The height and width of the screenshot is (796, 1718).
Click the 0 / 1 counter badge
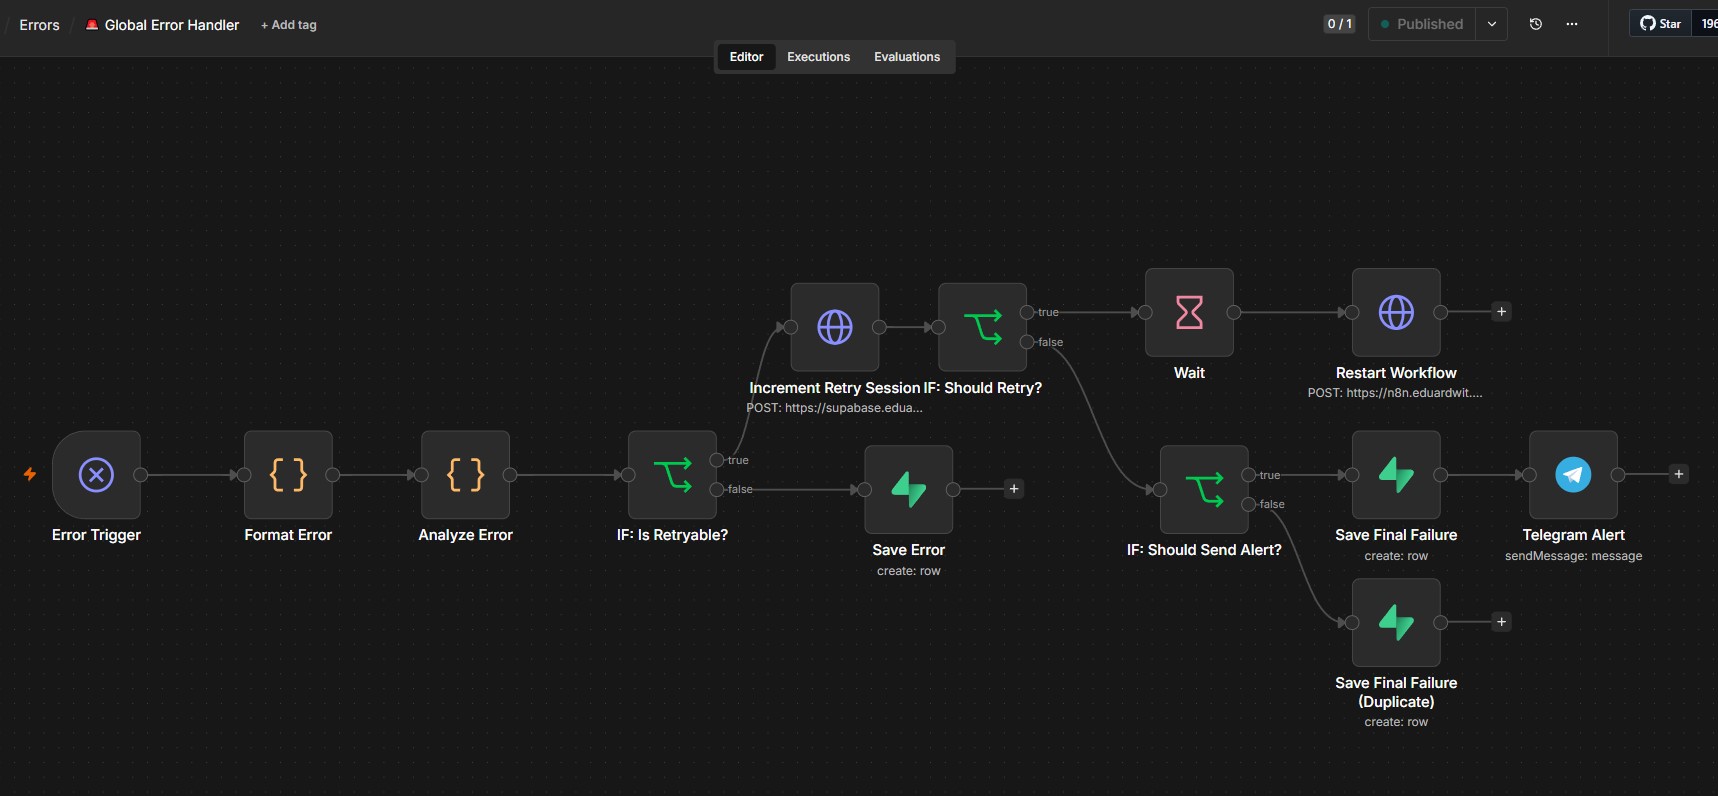[x=1339, y=24]
